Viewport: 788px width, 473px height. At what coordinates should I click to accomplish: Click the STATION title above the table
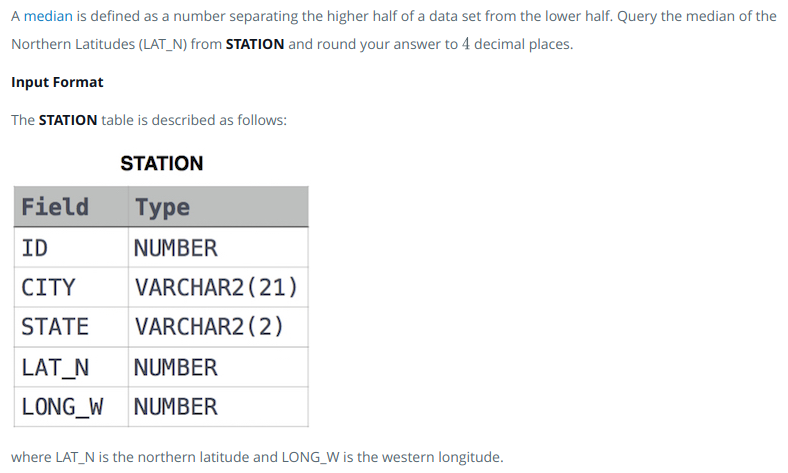pos(162,163)
